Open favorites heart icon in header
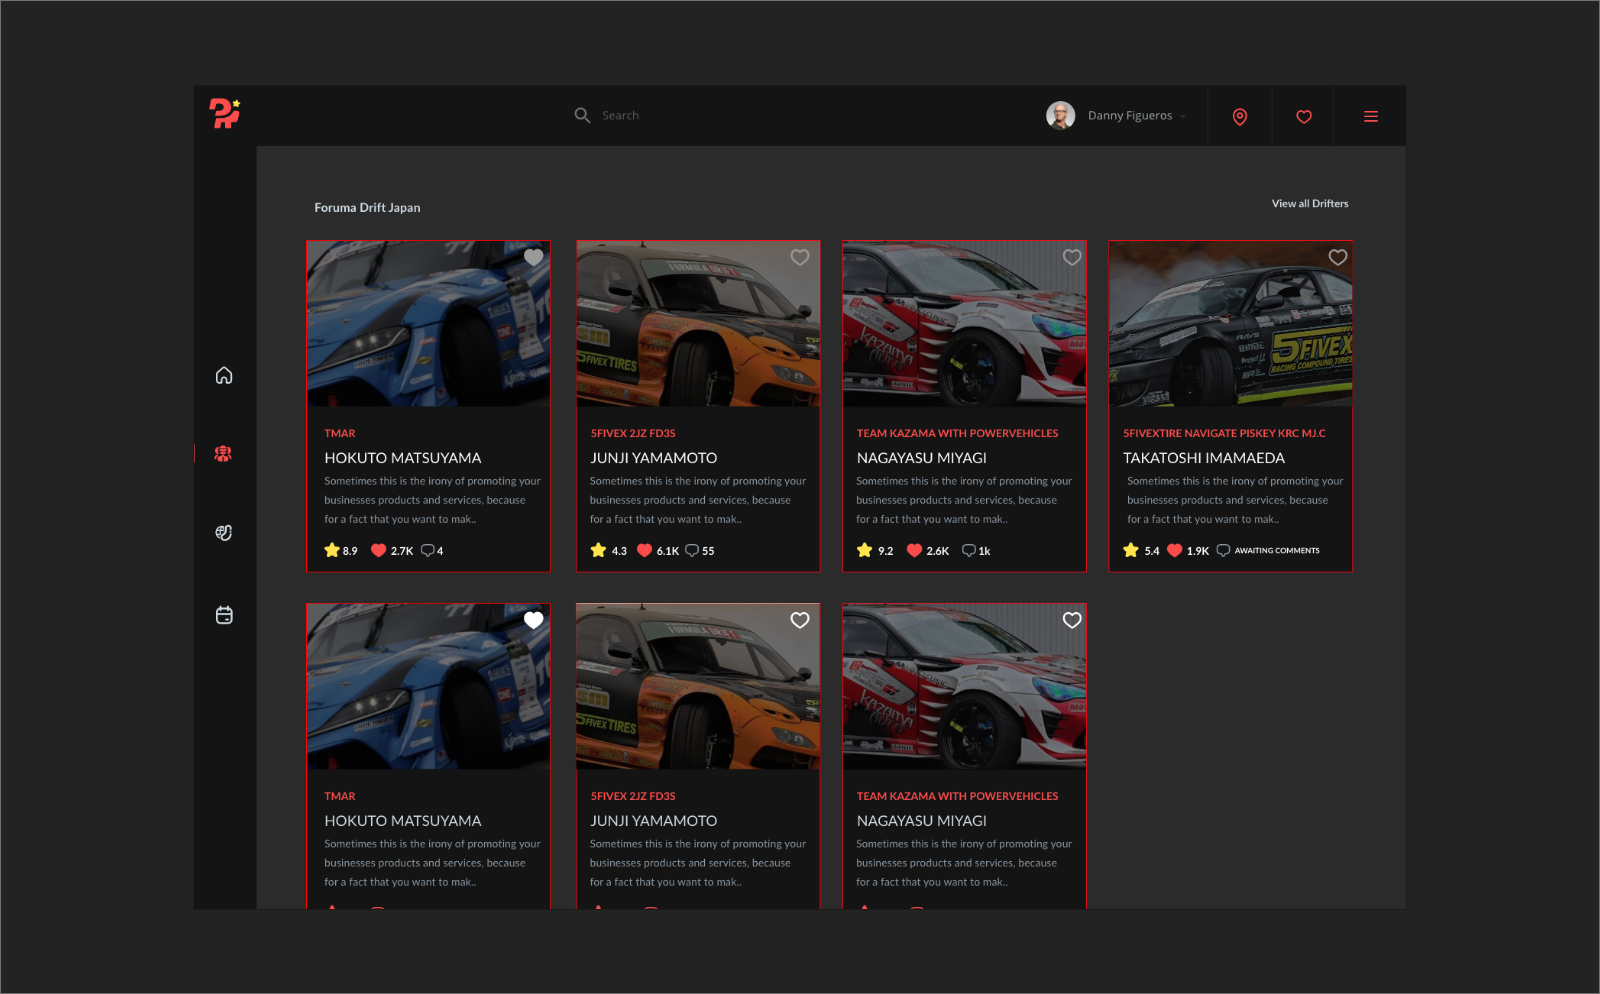 click(1304, 116)
